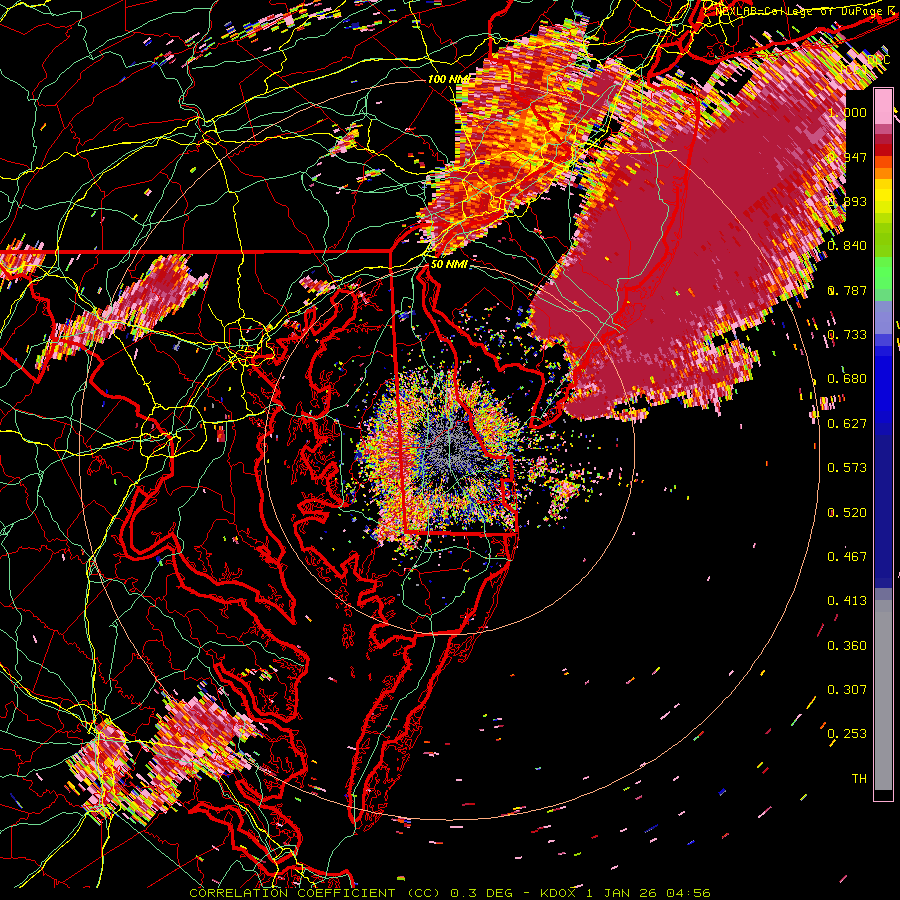Click the 0.947 legend value

(x=848, y=157)
